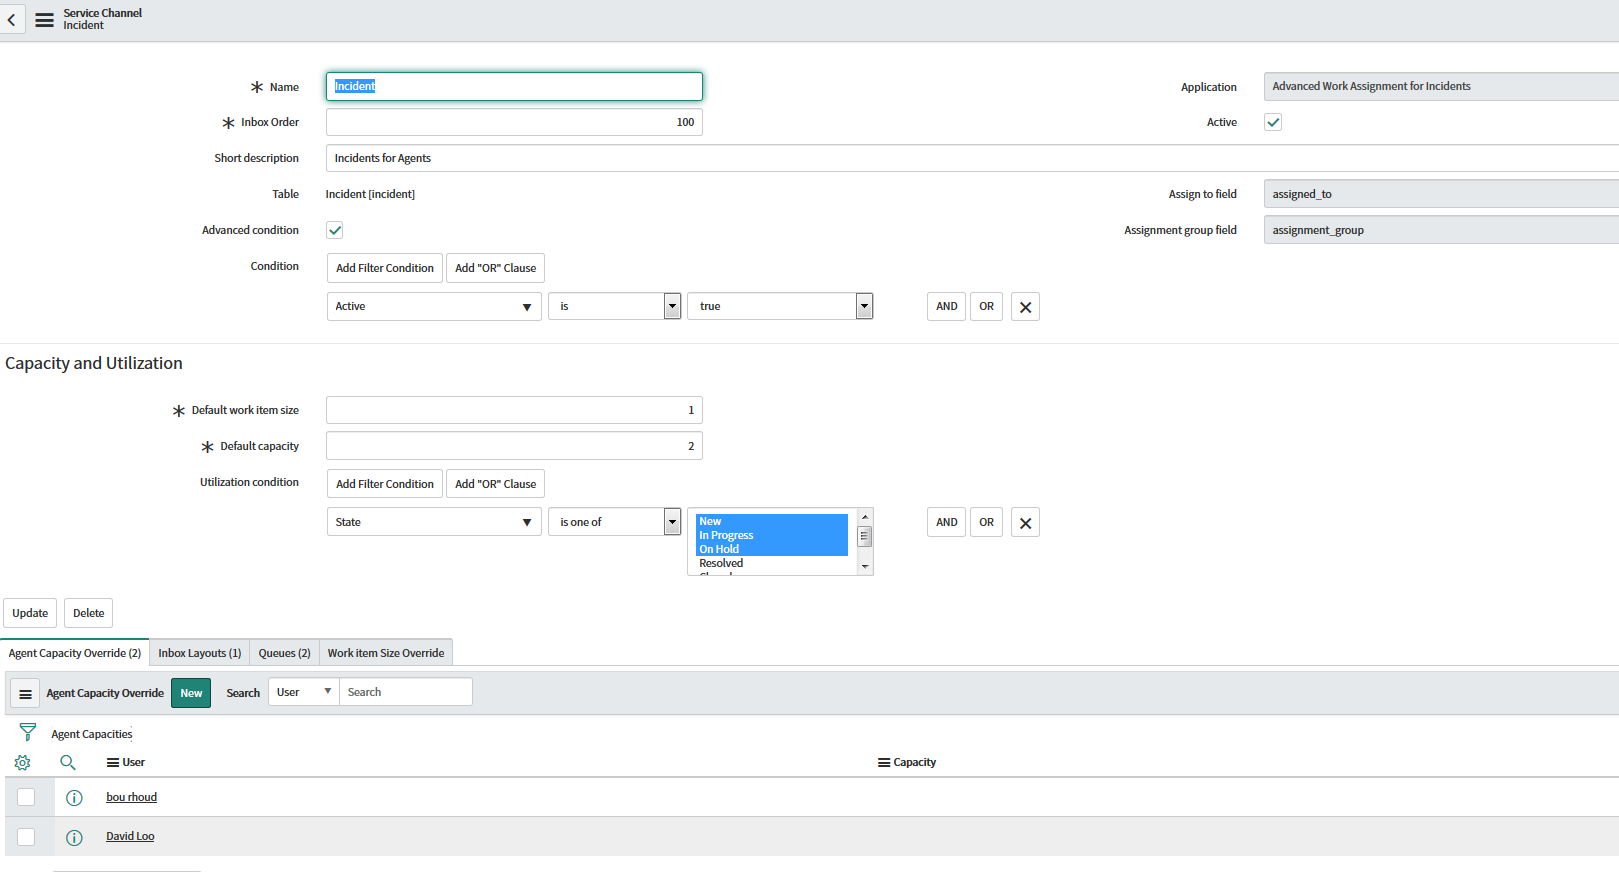Screen dimensions: 1619x872
Task: Toggle the list column search magnifier icon
Action: [x=68, y=762]
